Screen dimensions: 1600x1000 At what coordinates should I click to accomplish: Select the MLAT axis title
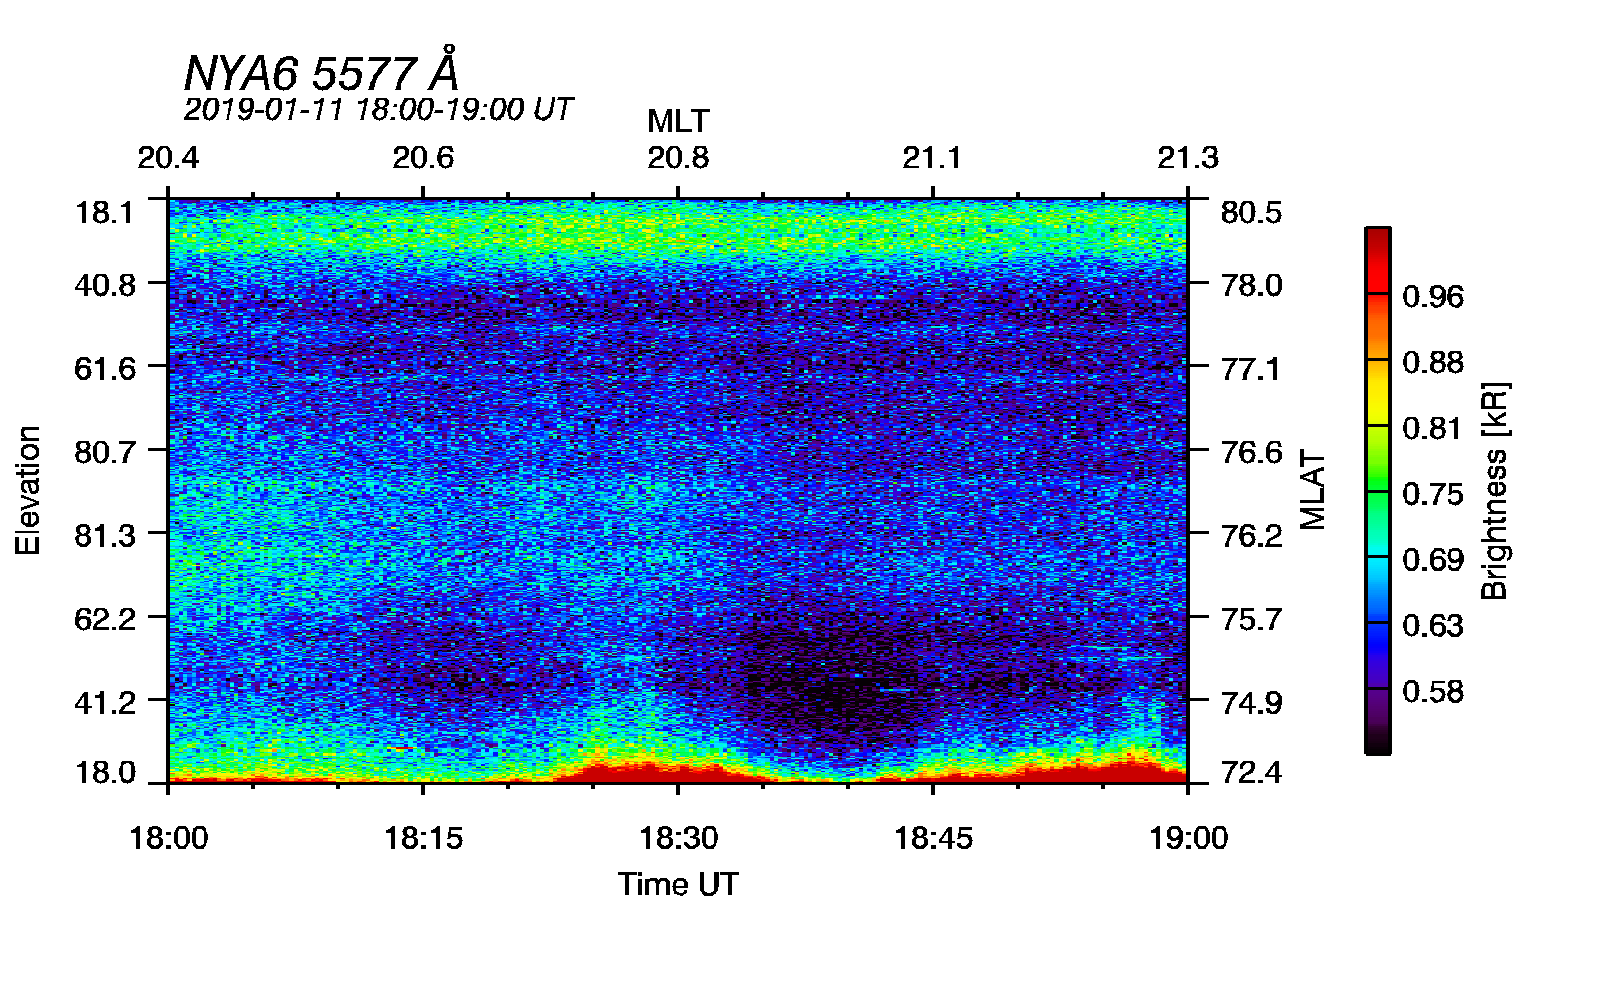(x=1313, y=490)
